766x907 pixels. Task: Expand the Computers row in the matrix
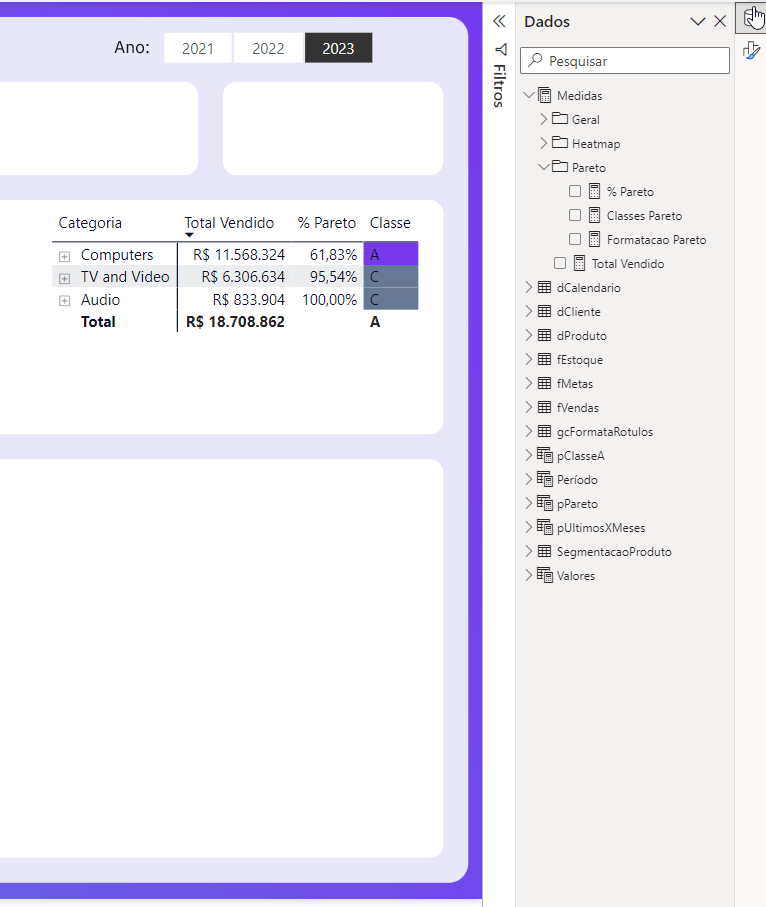tap(64, 256)
